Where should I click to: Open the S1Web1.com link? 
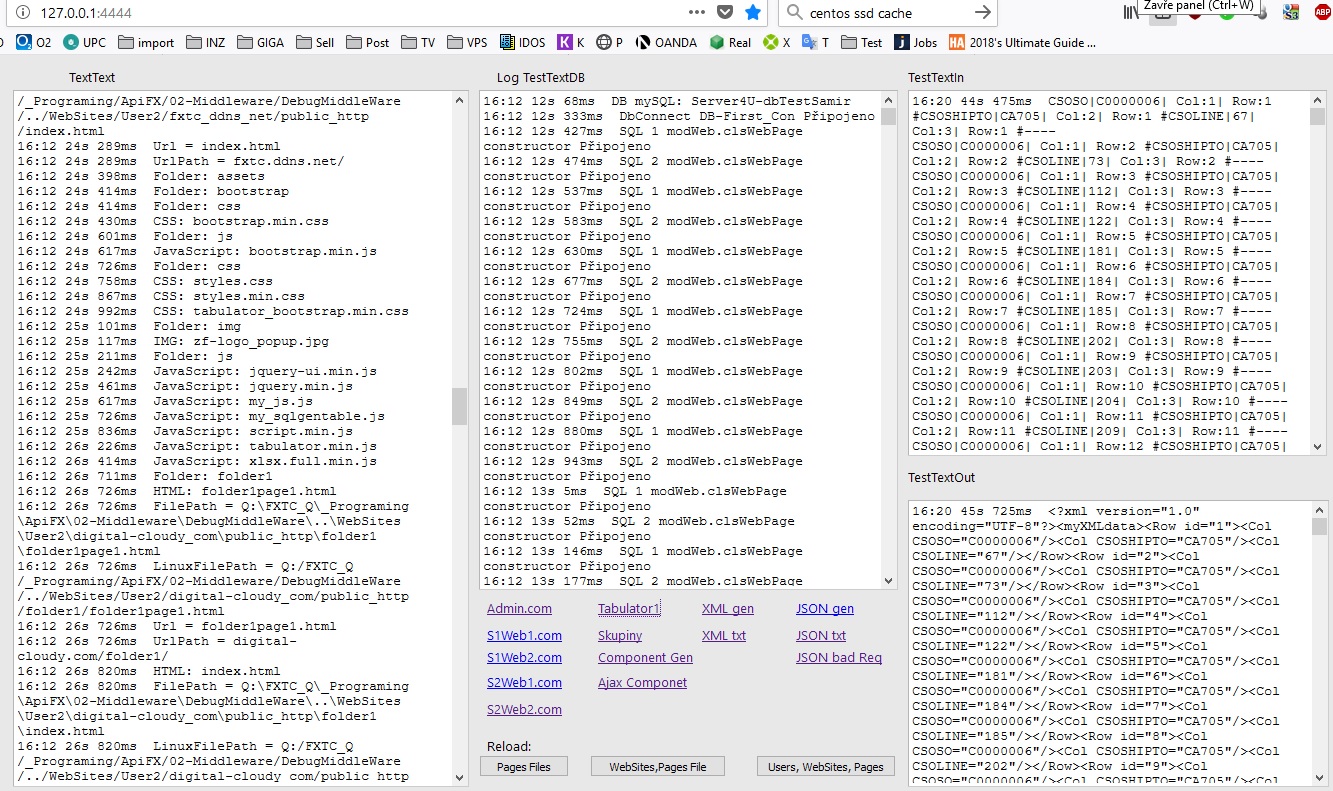pyautogui.click(x=524, y=636)
